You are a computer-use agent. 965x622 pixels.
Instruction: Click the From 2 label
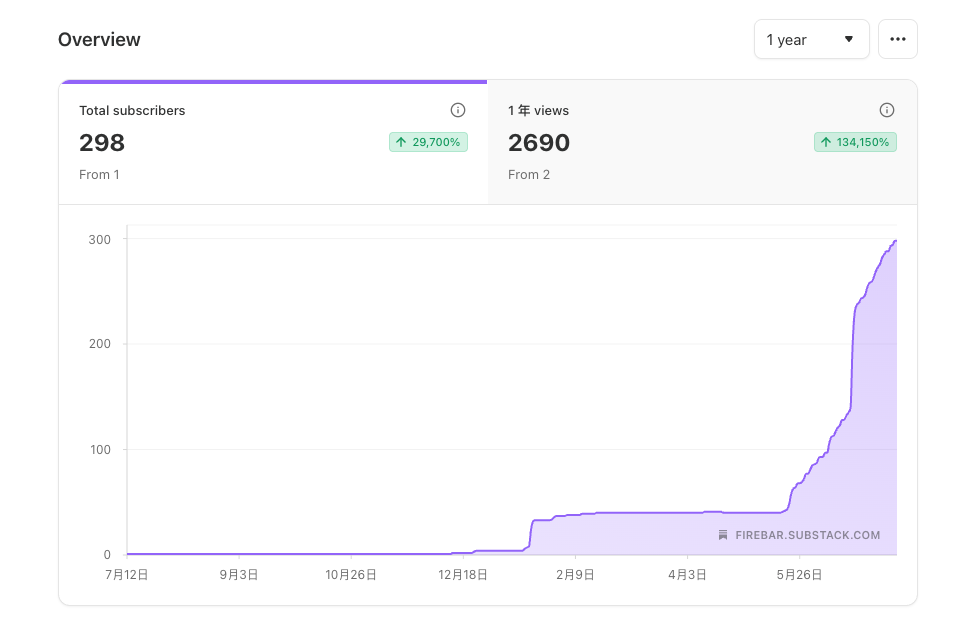529,175
